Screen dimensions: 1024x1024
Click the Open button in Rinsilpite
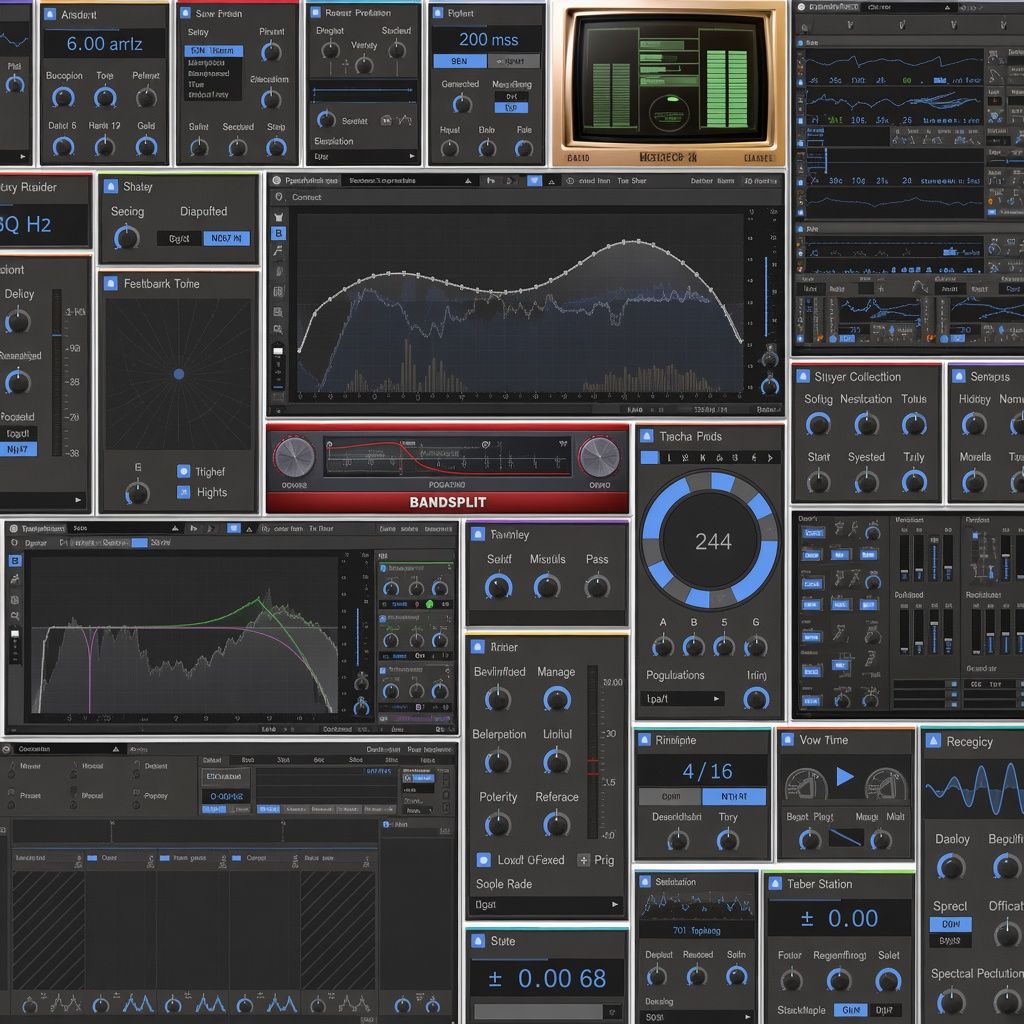671,796
